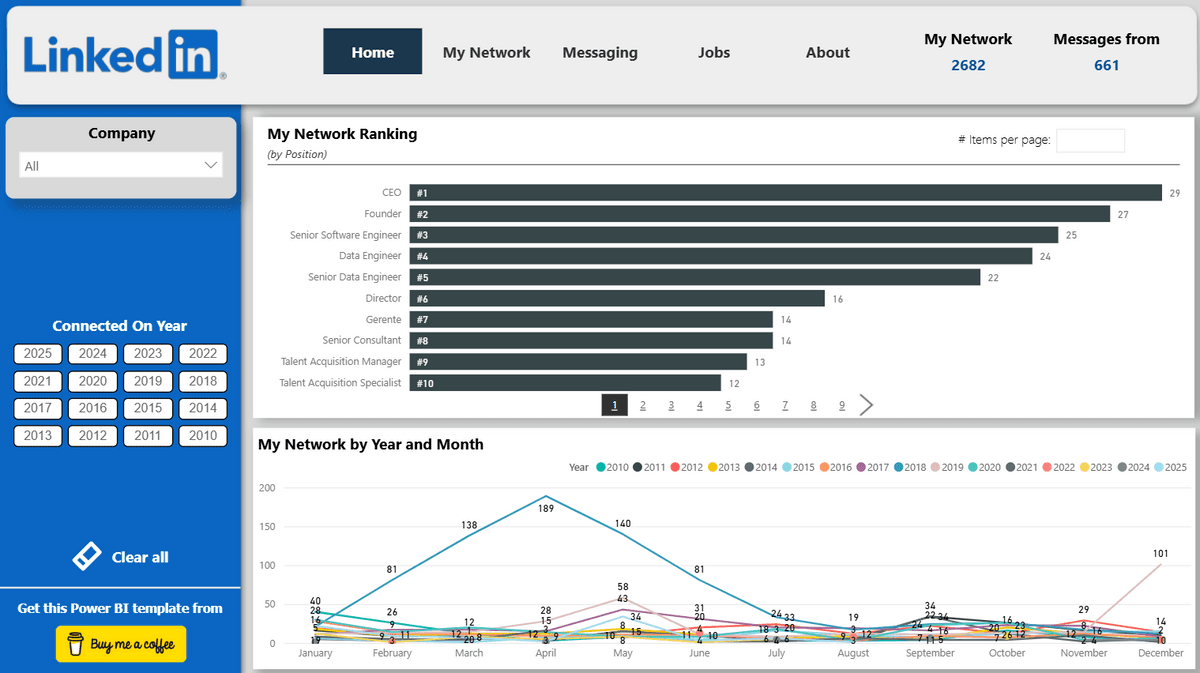
Task: Click the Senior Data Engineer label
Action: 355,277
